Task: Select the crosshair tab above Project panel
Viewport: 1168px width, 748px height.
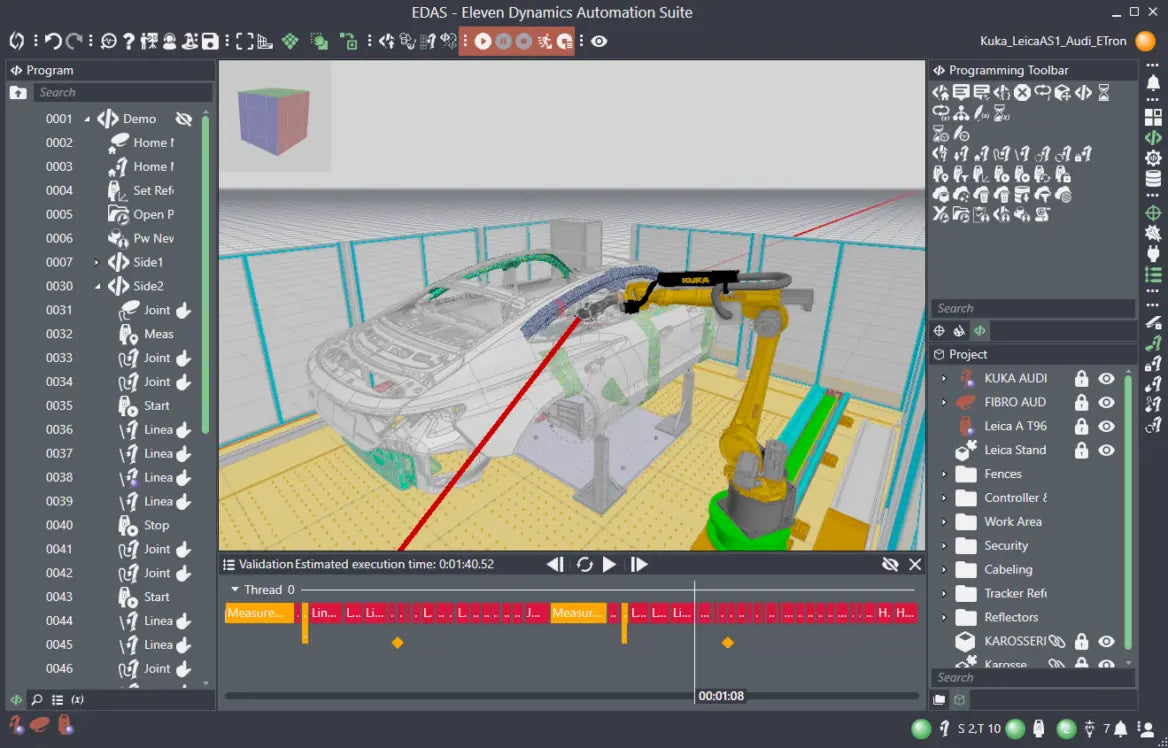Action: (x=939, y=331)
